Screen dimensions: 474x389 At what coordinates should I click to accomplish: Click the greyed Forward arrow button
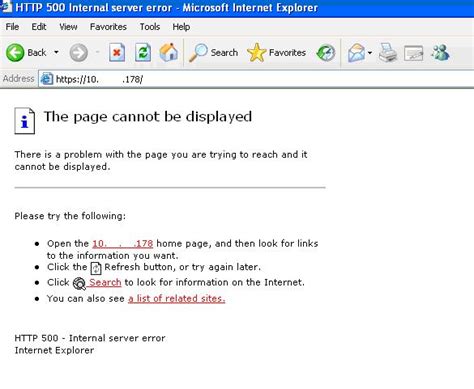point(78,53)
